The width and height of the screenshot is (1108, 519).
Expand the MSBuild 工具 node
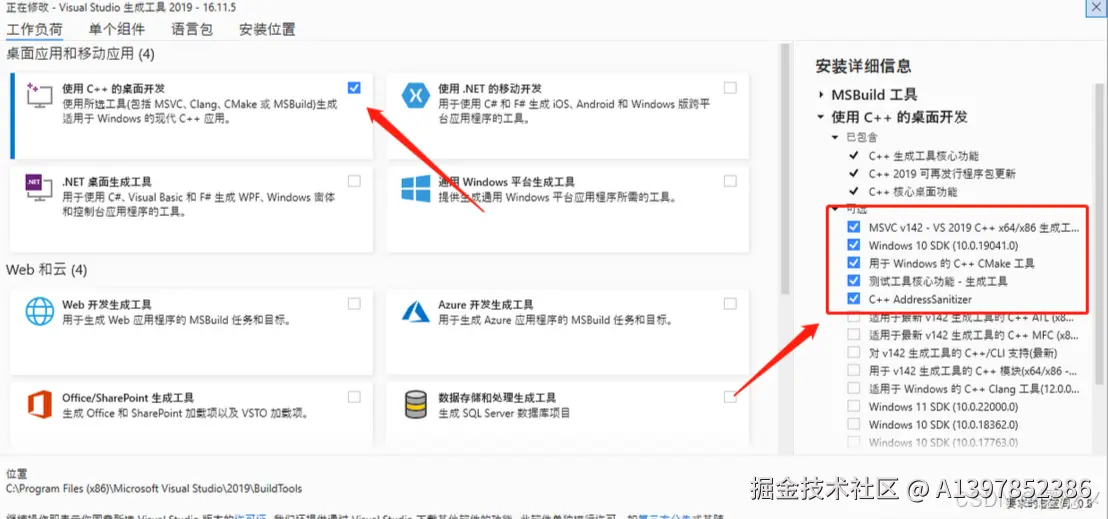[x=820, y=95]
